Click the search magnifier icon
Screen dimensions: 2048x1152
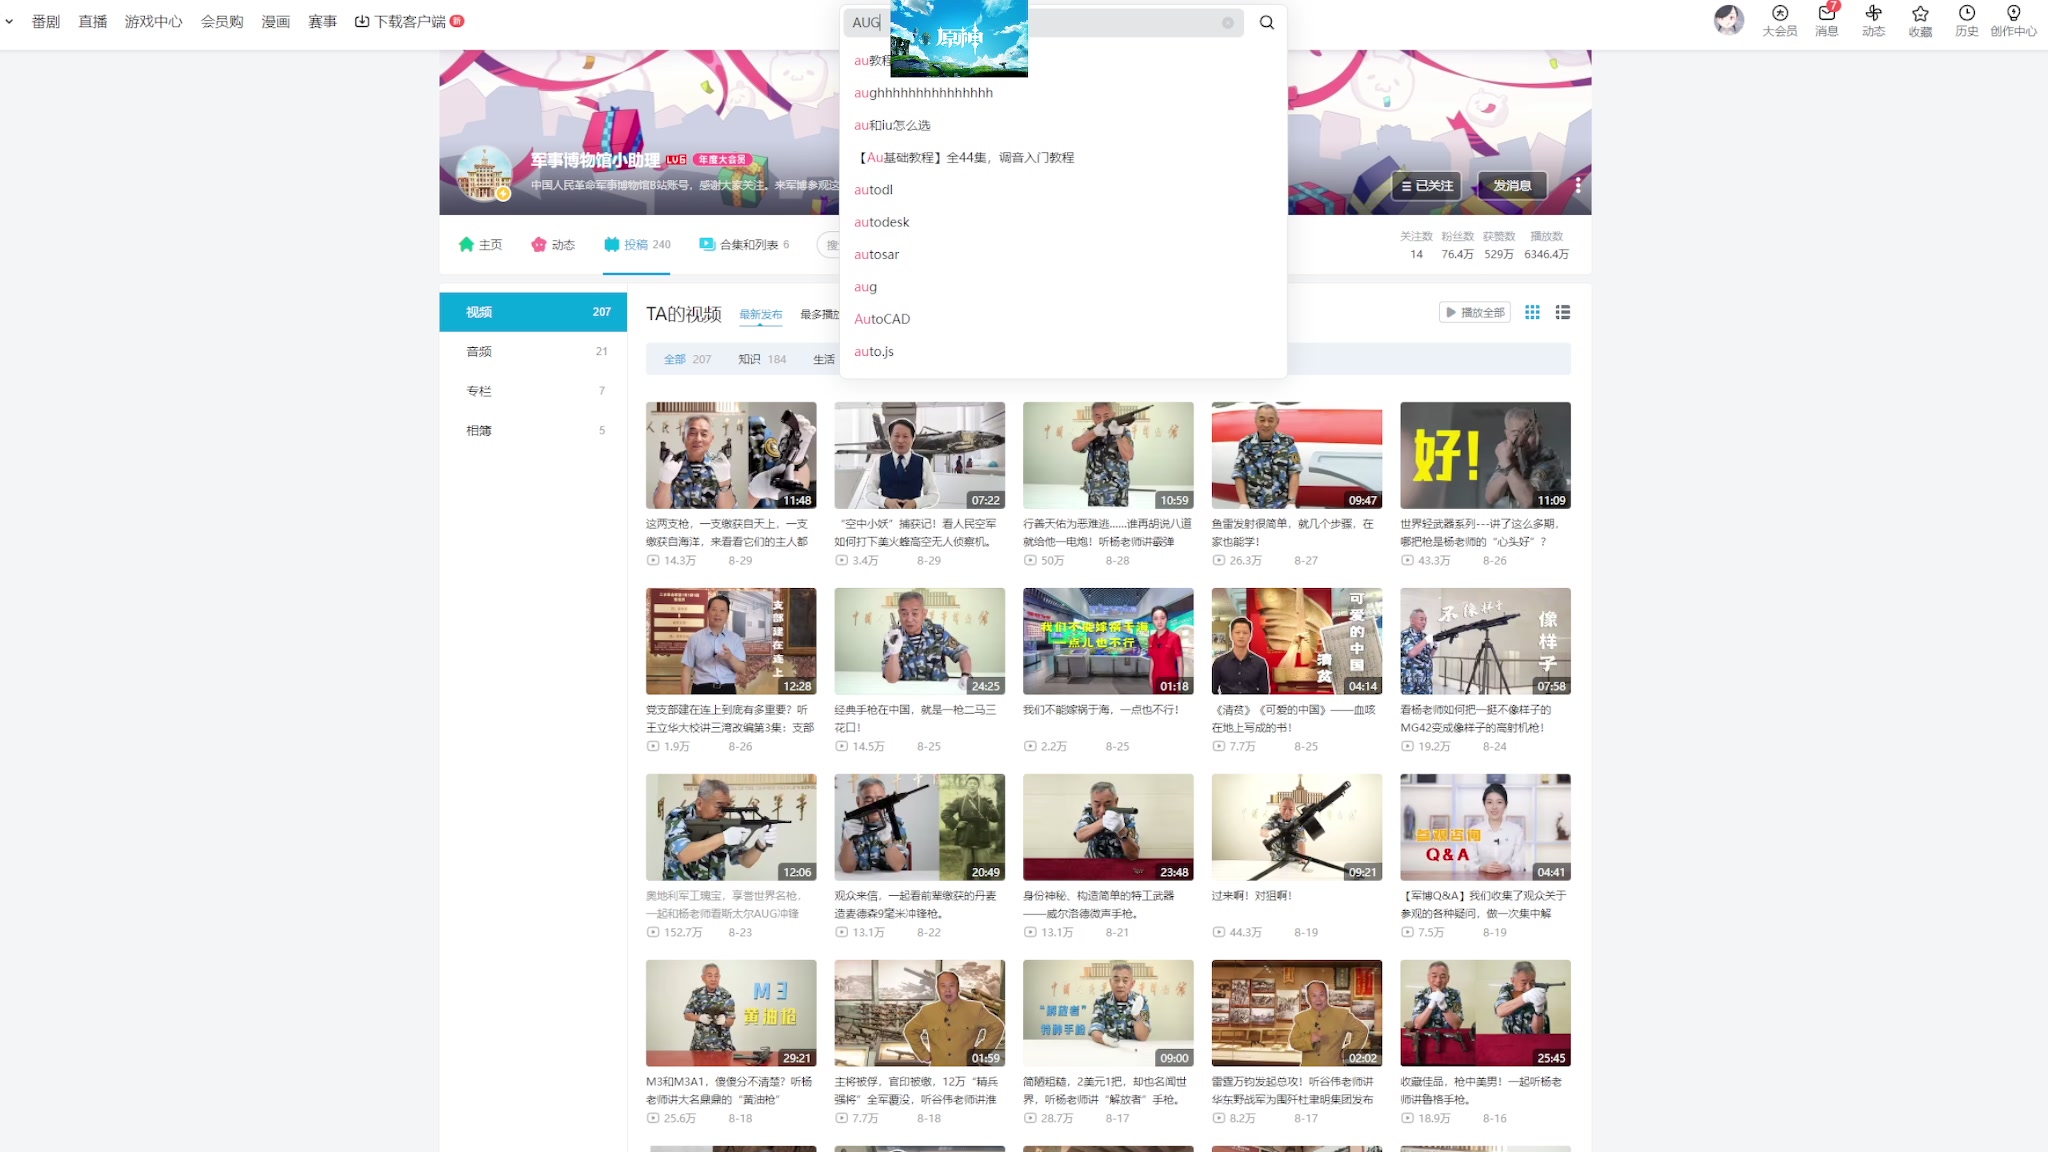[x=1266, y=23]
